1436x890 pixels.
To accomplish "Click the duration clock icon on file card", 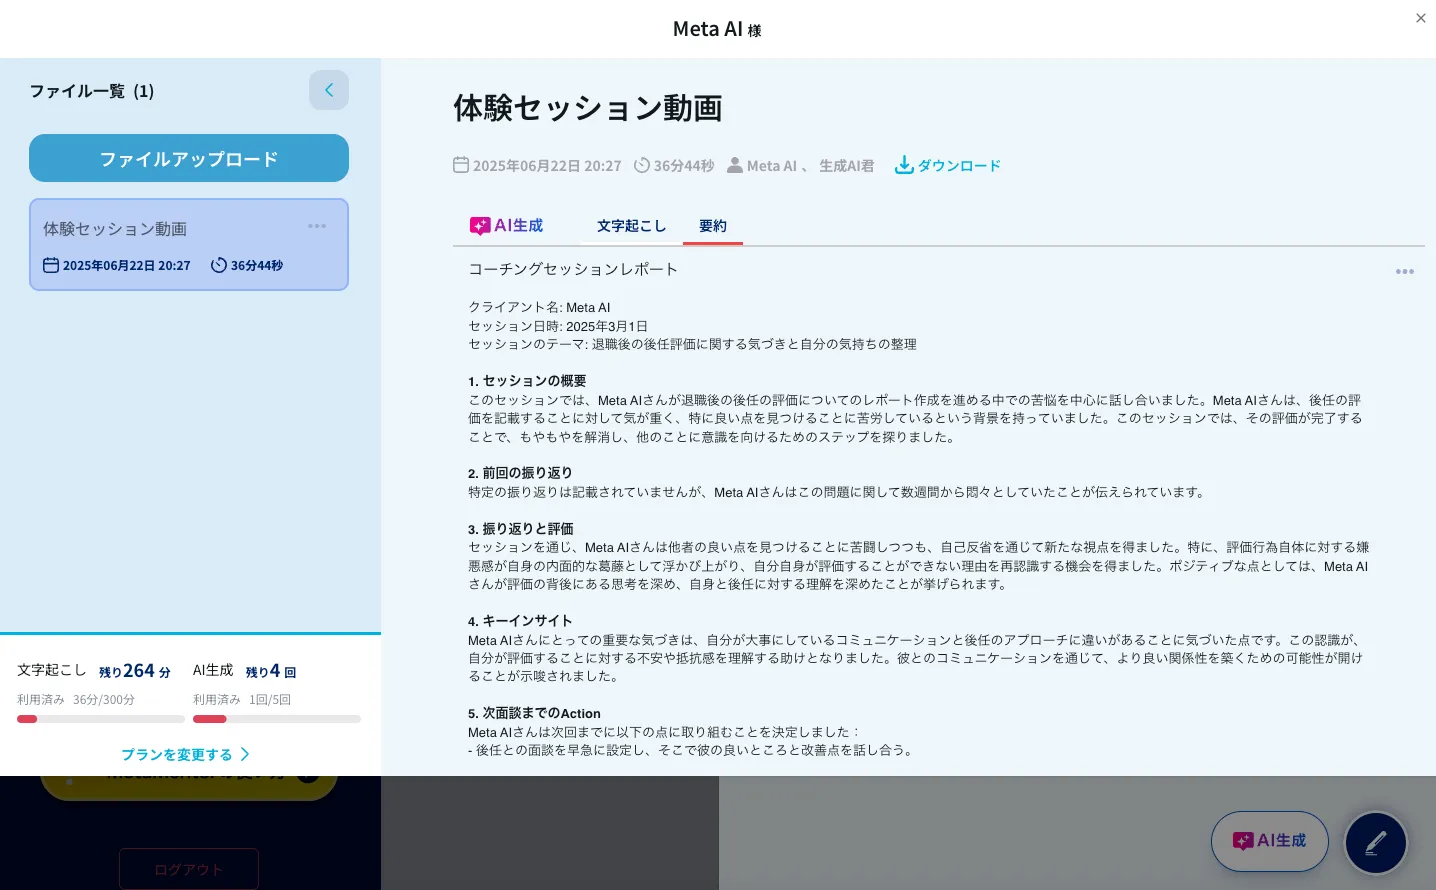I will pyautogui.click(x=219, y=265).
